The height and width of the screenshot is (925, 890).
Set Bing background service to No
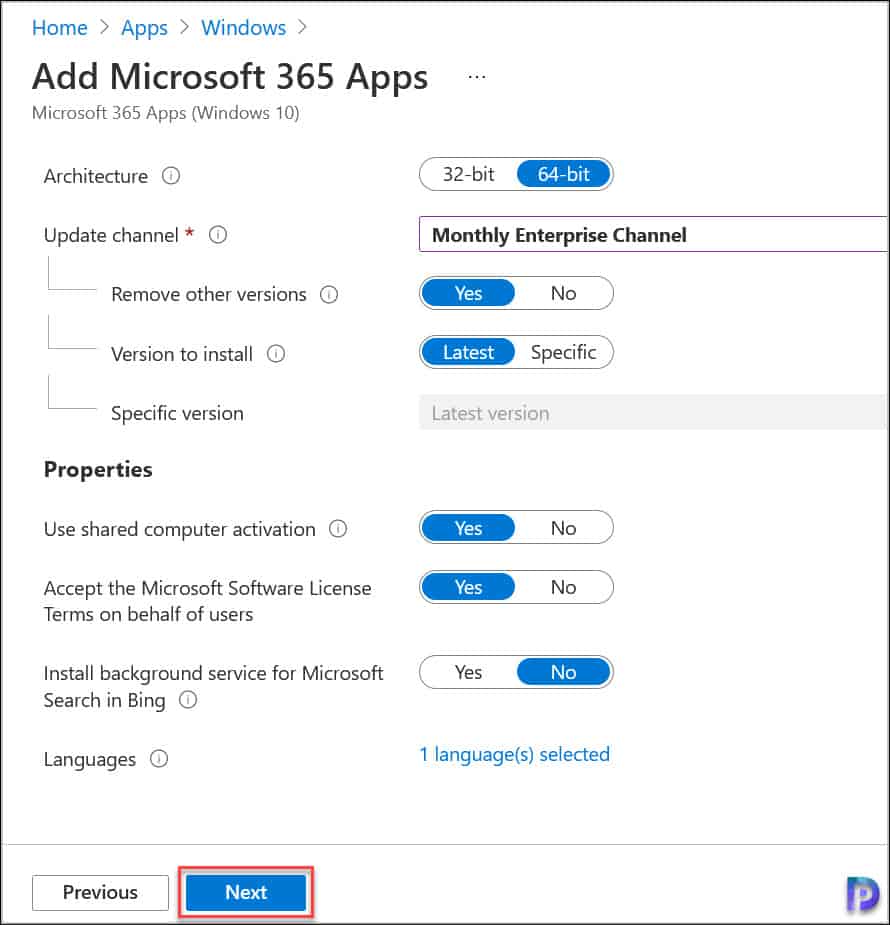coord(563,672)
